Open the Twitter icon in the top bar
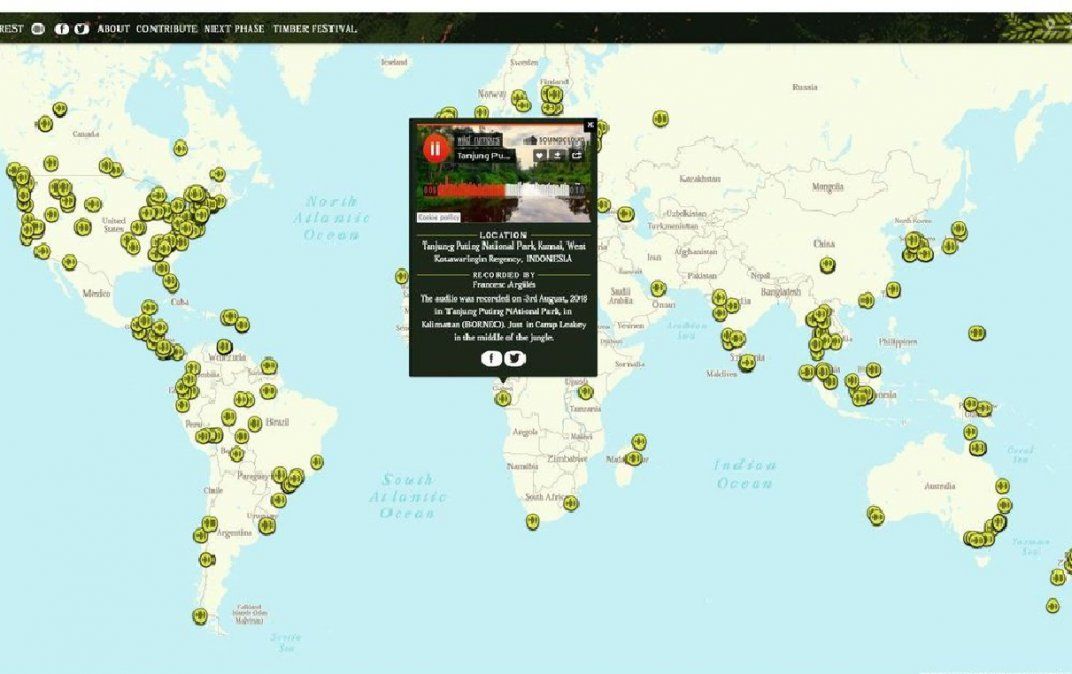The image size is (1072, 674). tap(81, 28)
